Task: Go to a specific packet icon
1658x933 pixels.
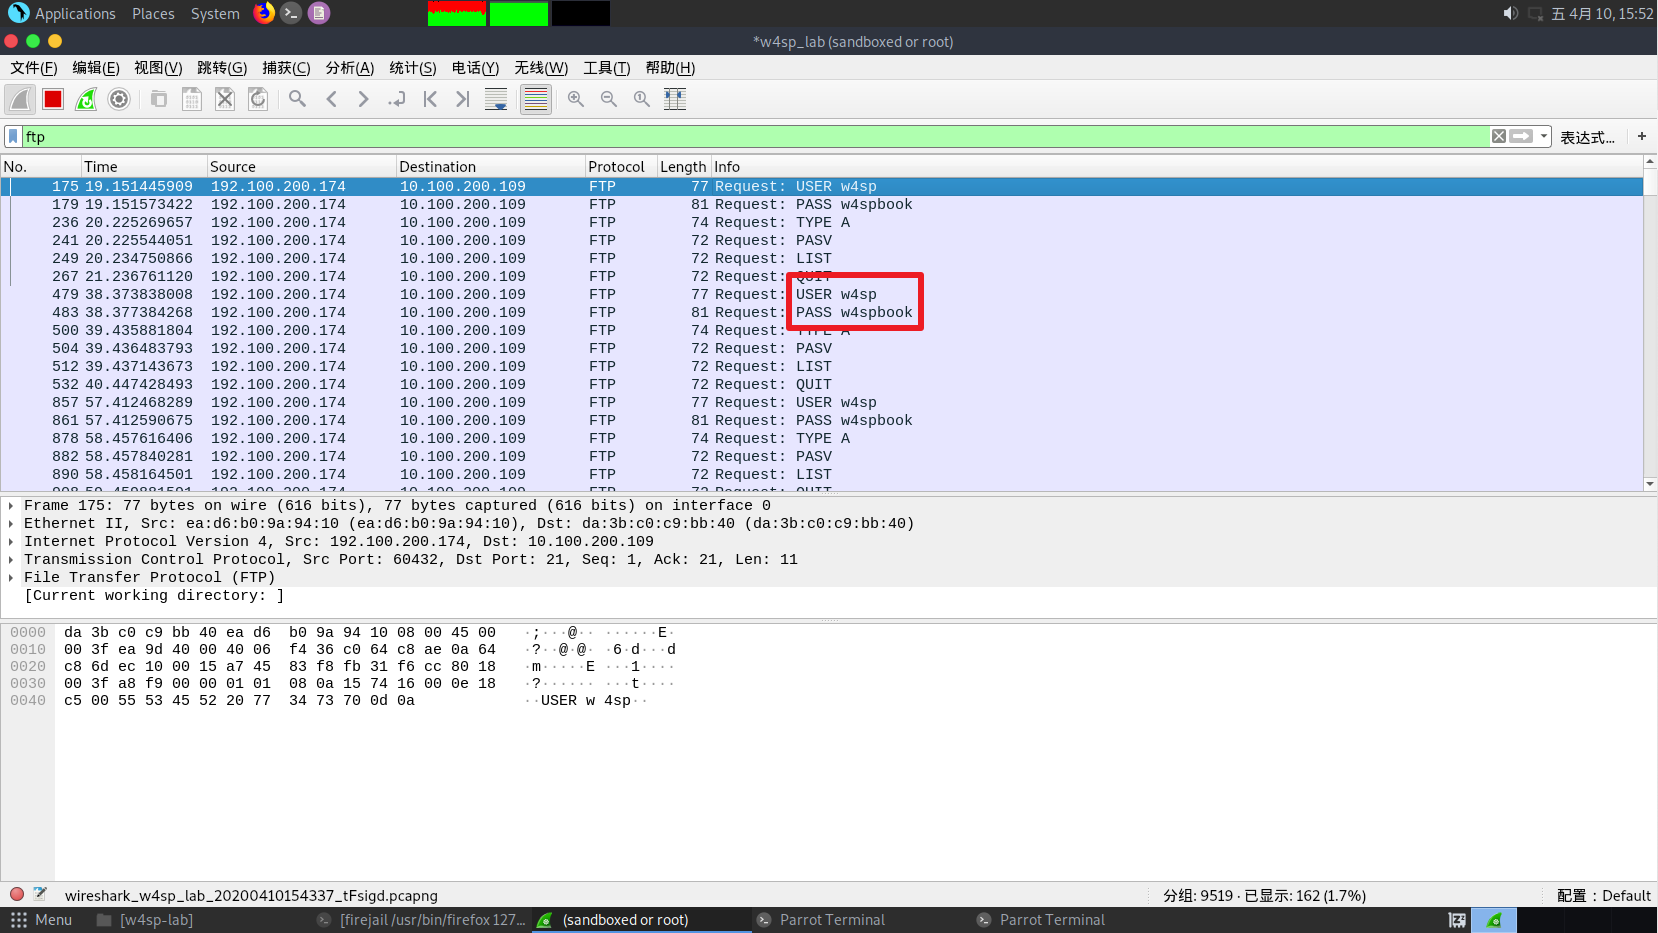Action: [x=397, y=99]
